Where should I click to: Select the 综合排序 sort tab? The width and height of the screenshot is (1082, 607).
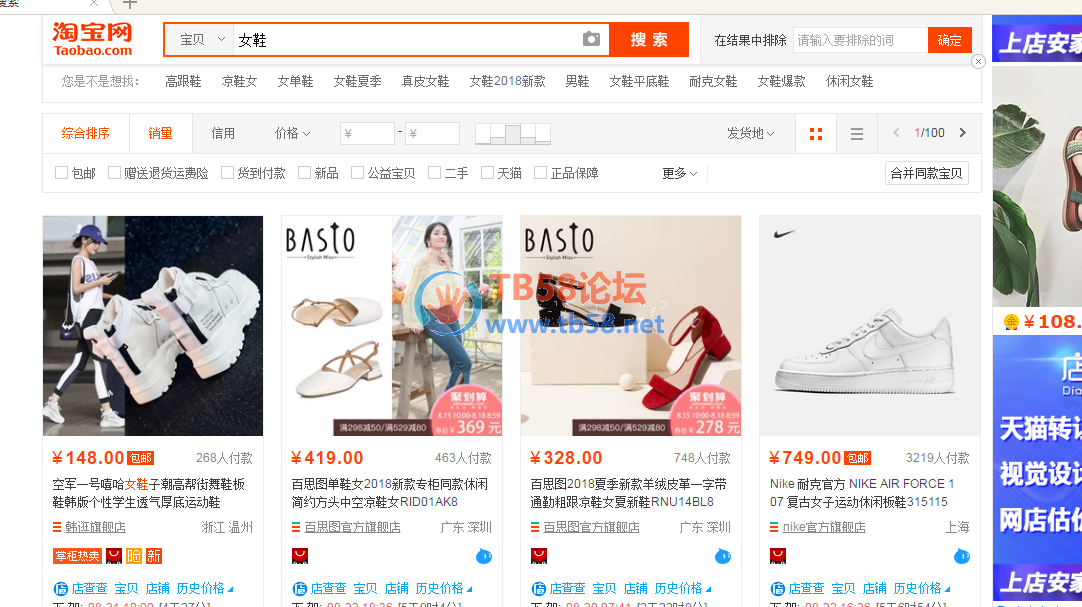pyautogui.click(x=86, y=133)
